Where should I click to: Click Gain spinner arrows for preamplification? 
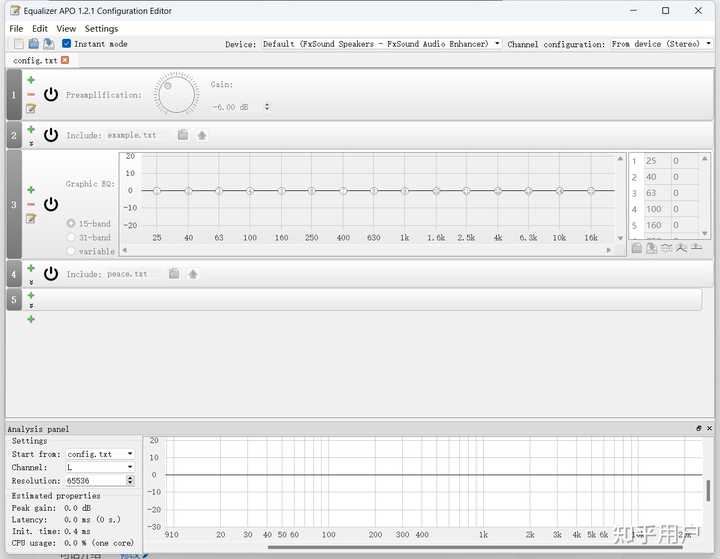(267, 107)
